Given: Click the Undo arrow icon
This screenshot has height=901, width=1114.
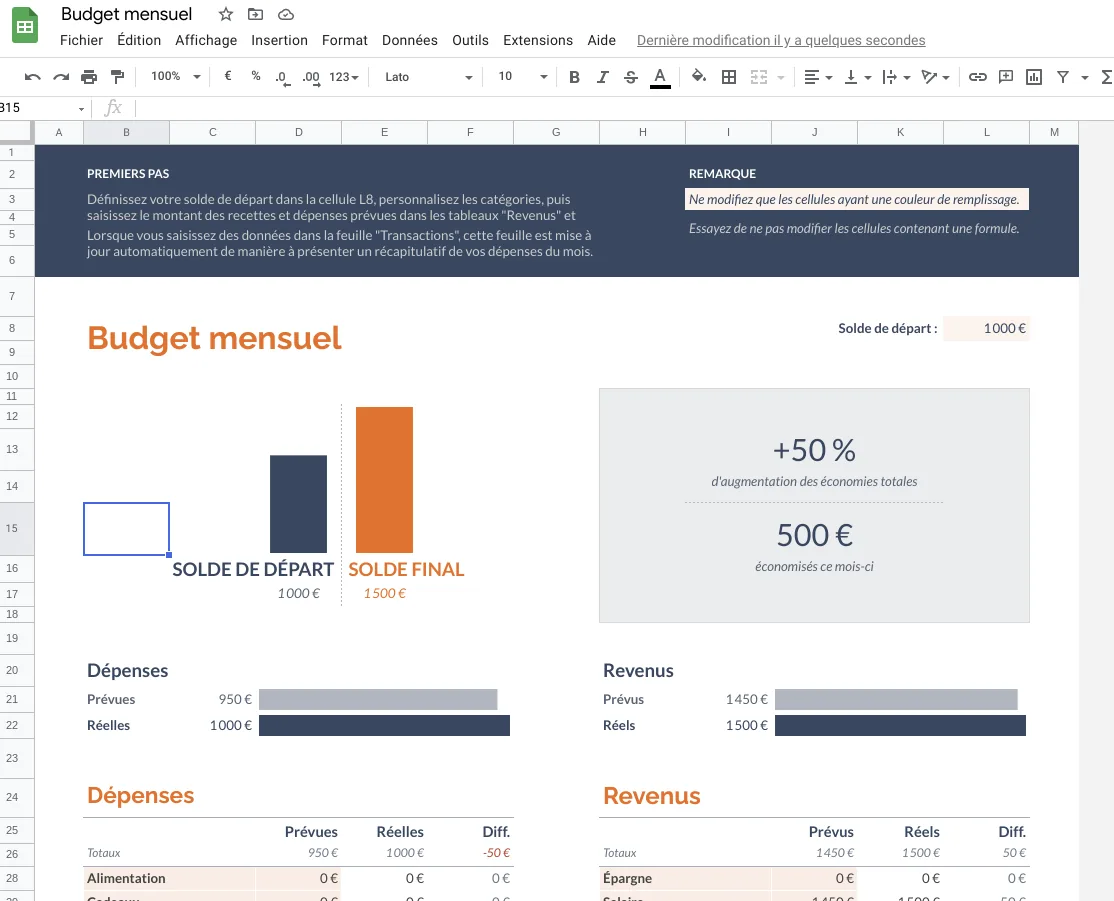Looking at the screenshot, I should click(x=33, y=77).
